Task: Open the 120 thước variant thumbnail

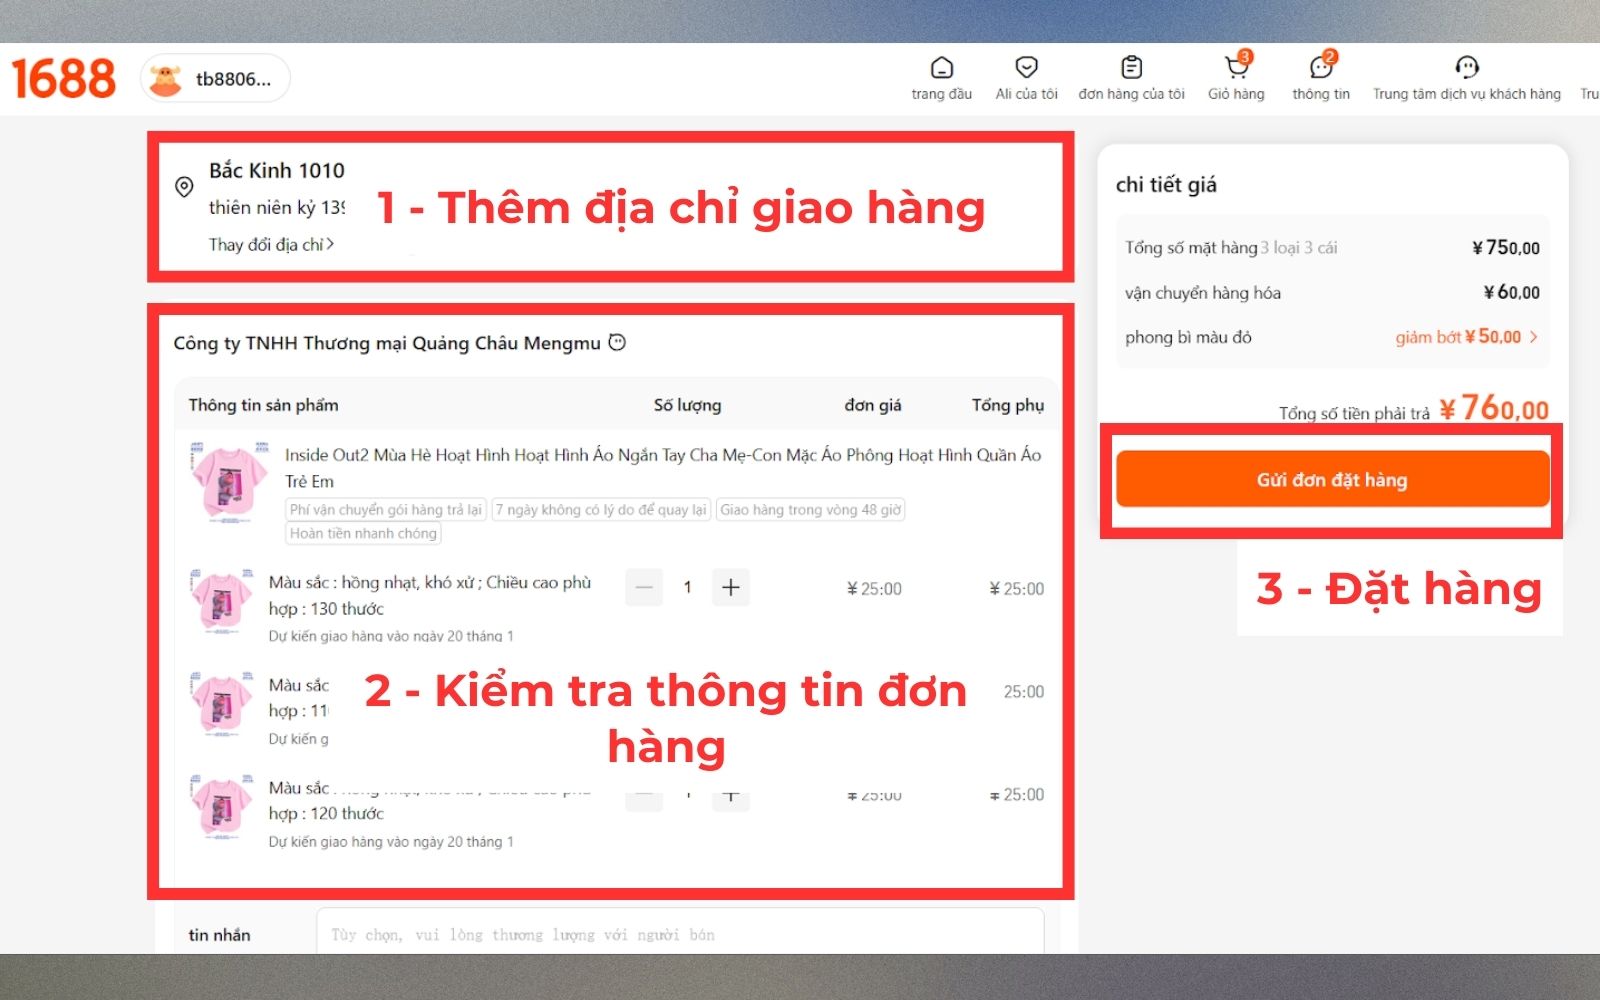Action: coord(221,806)
